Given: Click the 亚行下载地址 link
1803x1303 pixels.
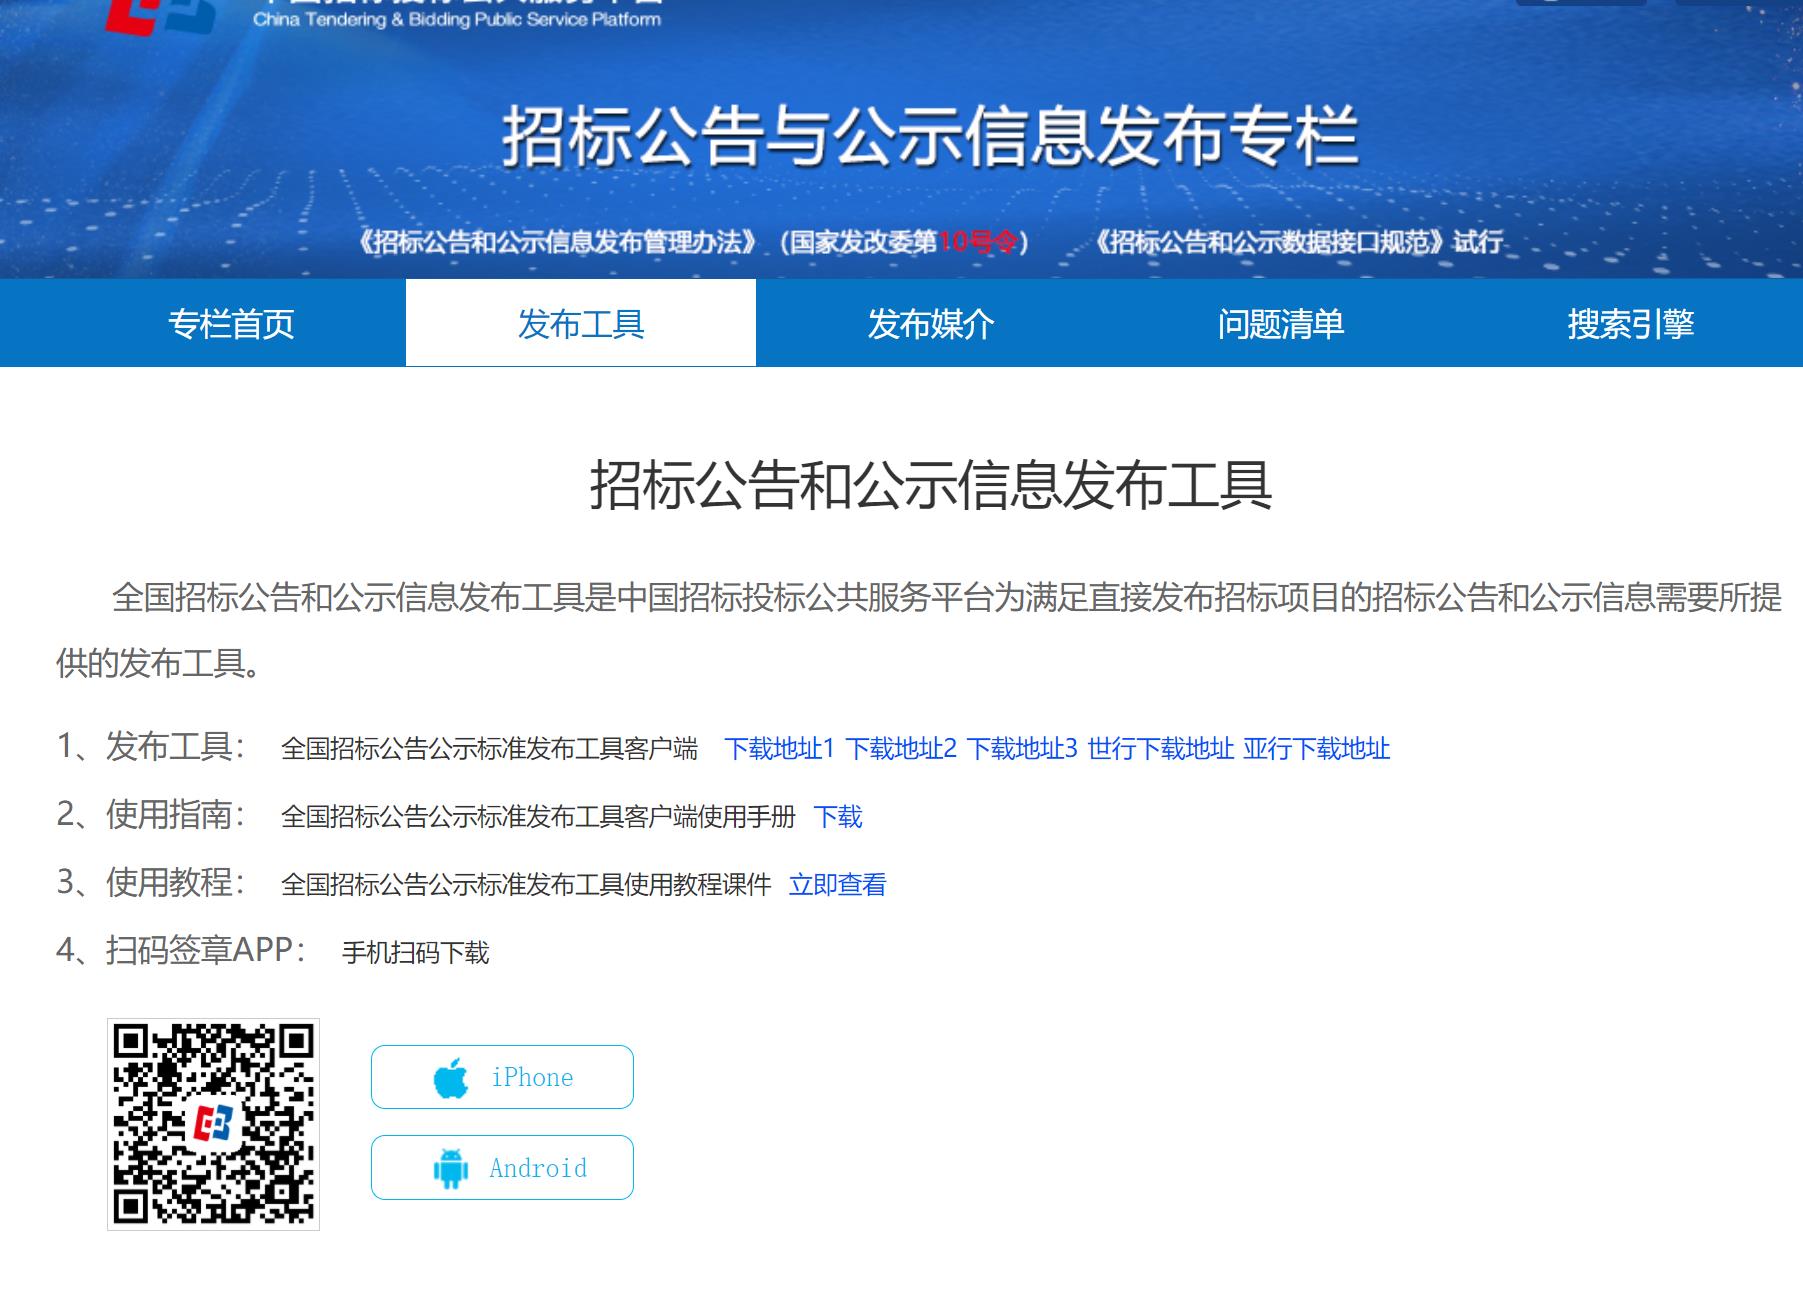Looking at the screenshot, I should click(x=1316, y=749).
